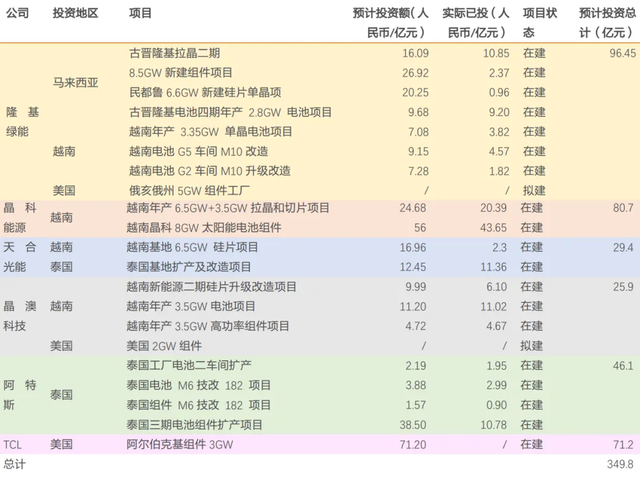Select the 8.5GW 新建组件项目 cell
The width and height of the screenshot is (640, 483).
pyautogui.click(x=181, y=73)
